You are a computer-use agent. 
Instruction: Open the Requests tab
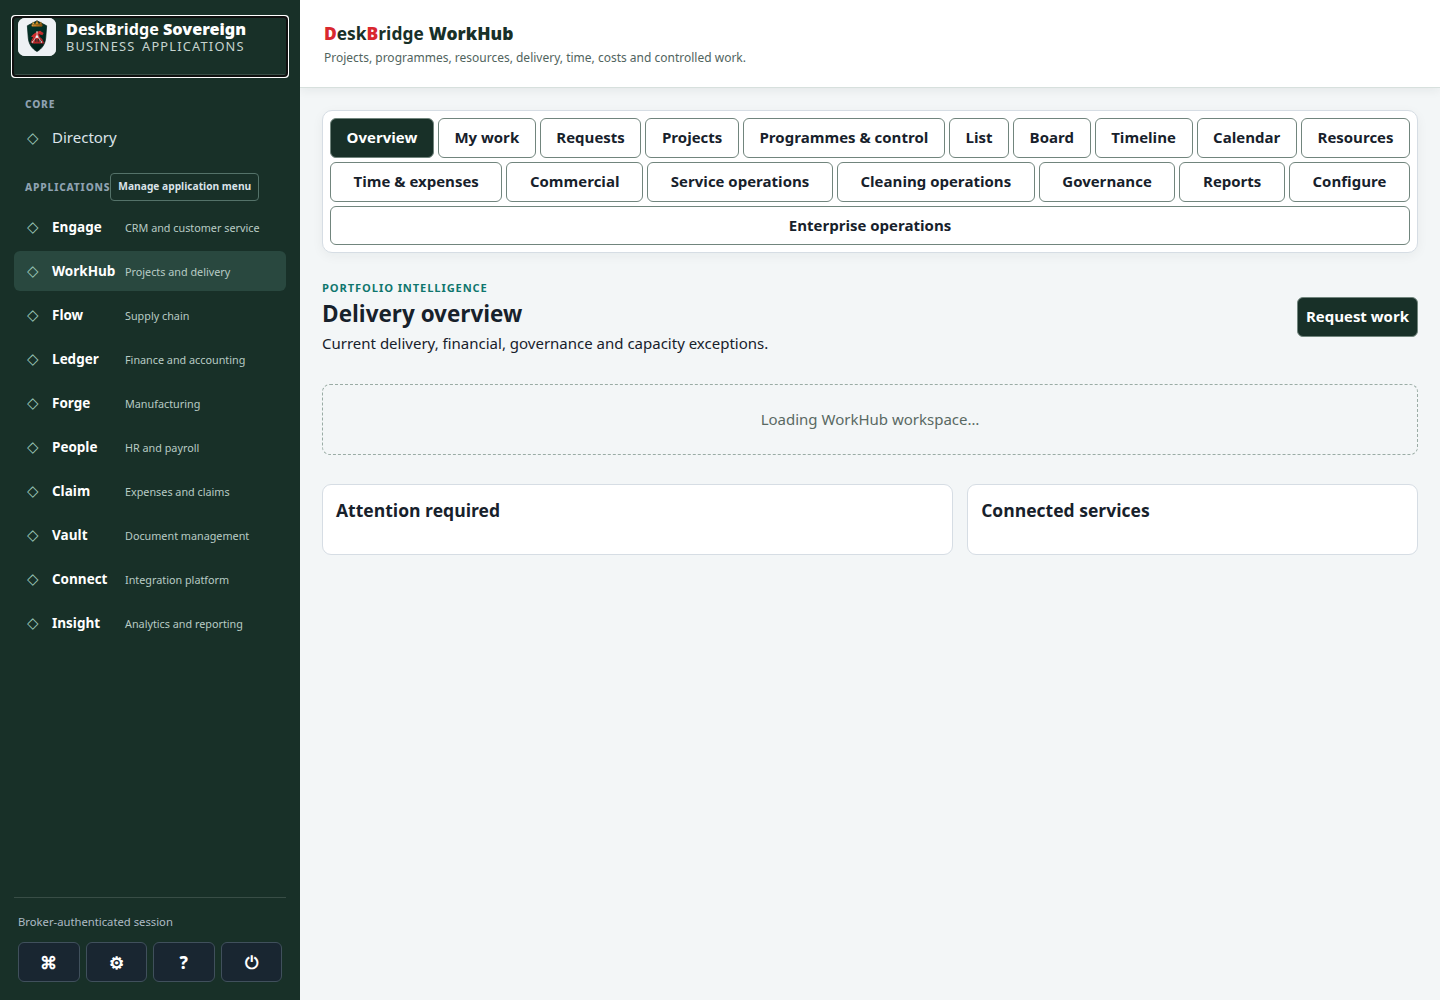[590, 138]
